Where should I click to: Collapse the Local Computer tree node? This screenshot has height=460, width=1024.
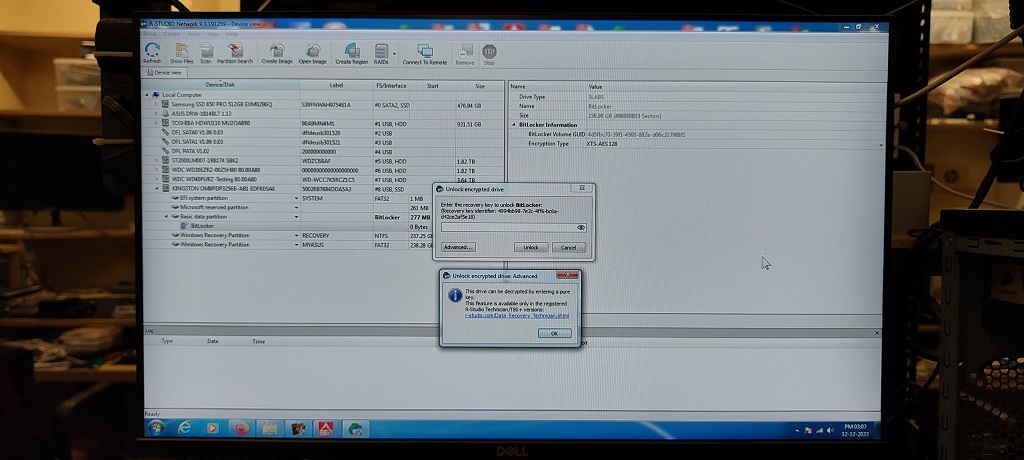pos(147,95)
